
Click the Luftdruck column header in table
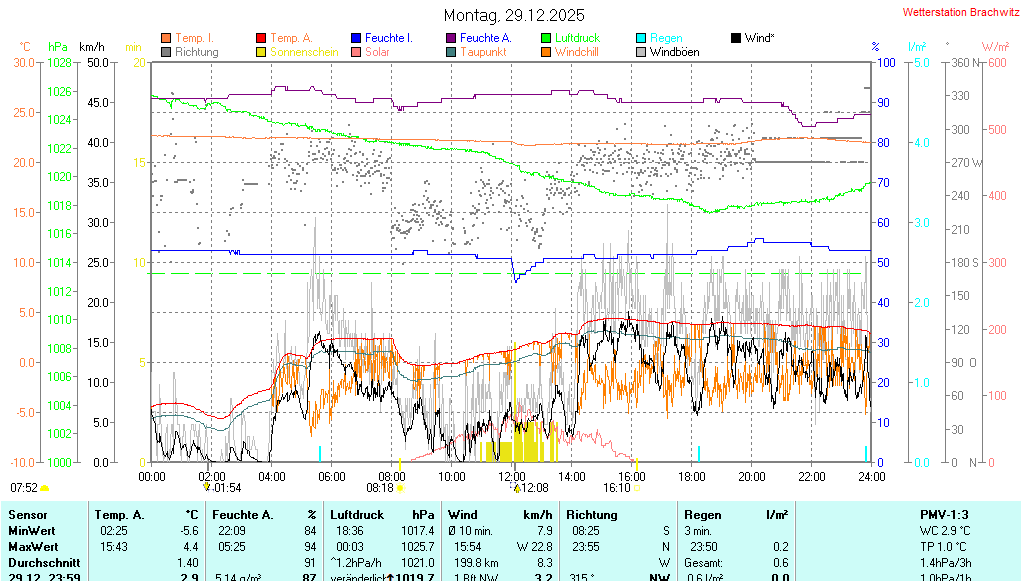357,514
